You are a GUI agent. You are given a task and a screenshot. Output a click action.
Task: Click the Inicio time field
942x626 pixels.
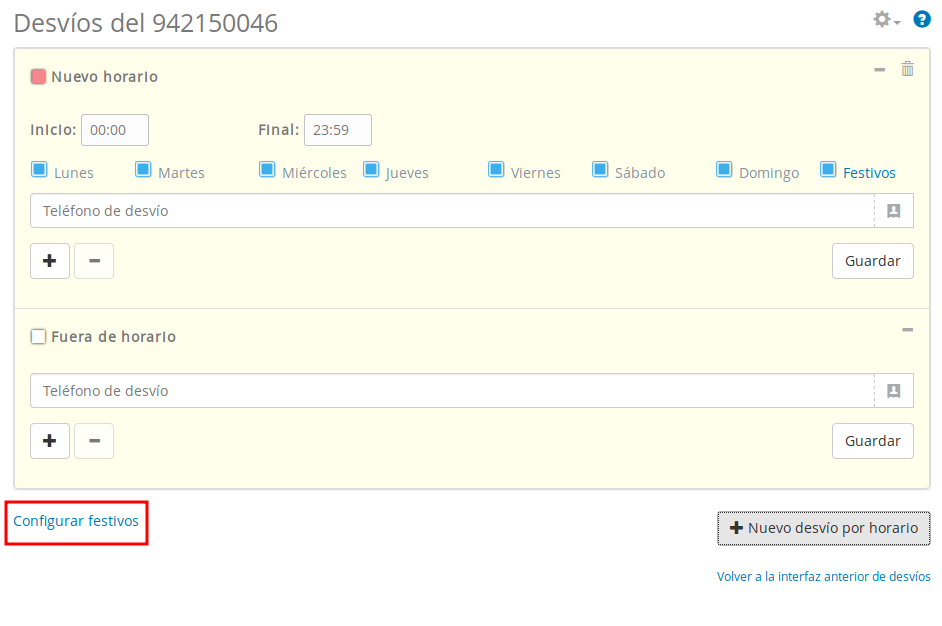coord(114,130)
